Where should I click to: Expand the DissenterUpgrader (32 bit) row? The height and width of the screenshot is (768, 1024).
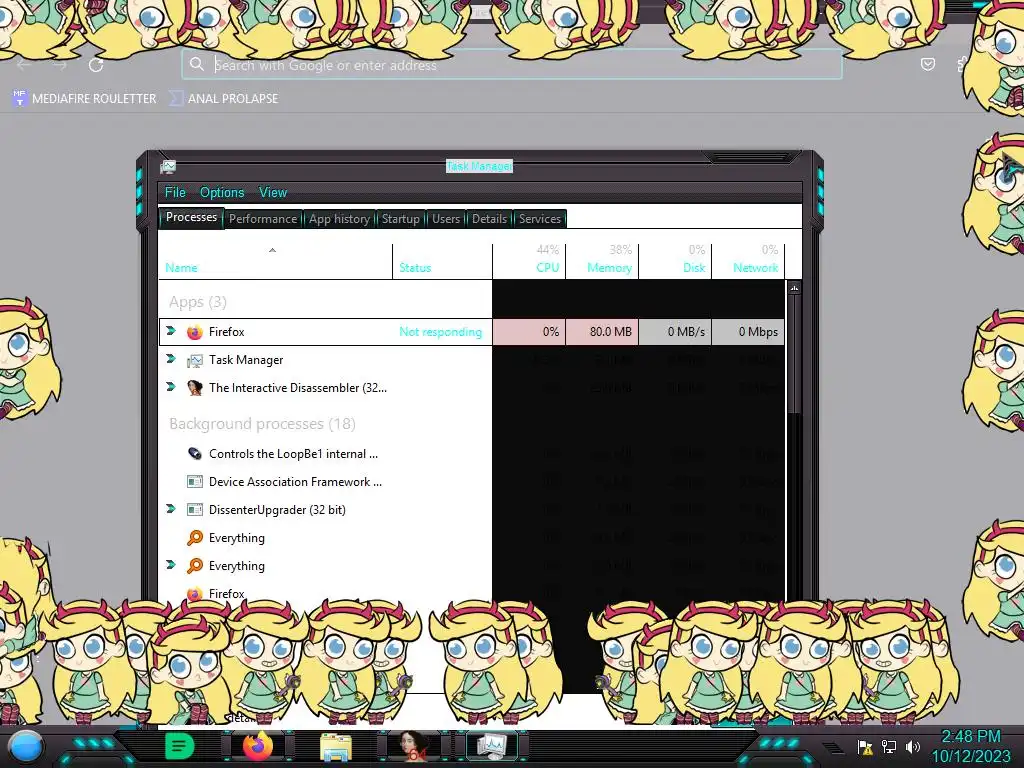tap(171, 509)
